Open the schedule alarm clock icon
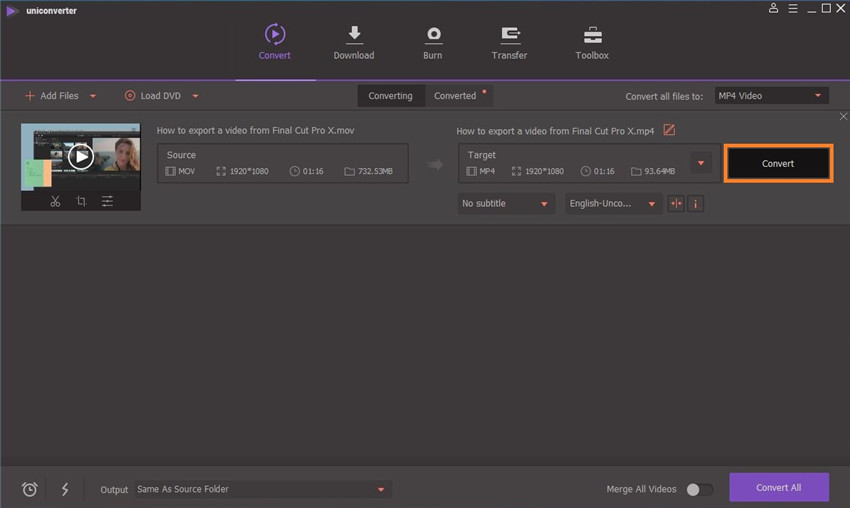Image resolution: width=850 pixels, height=508 pixels. (30, 490)
